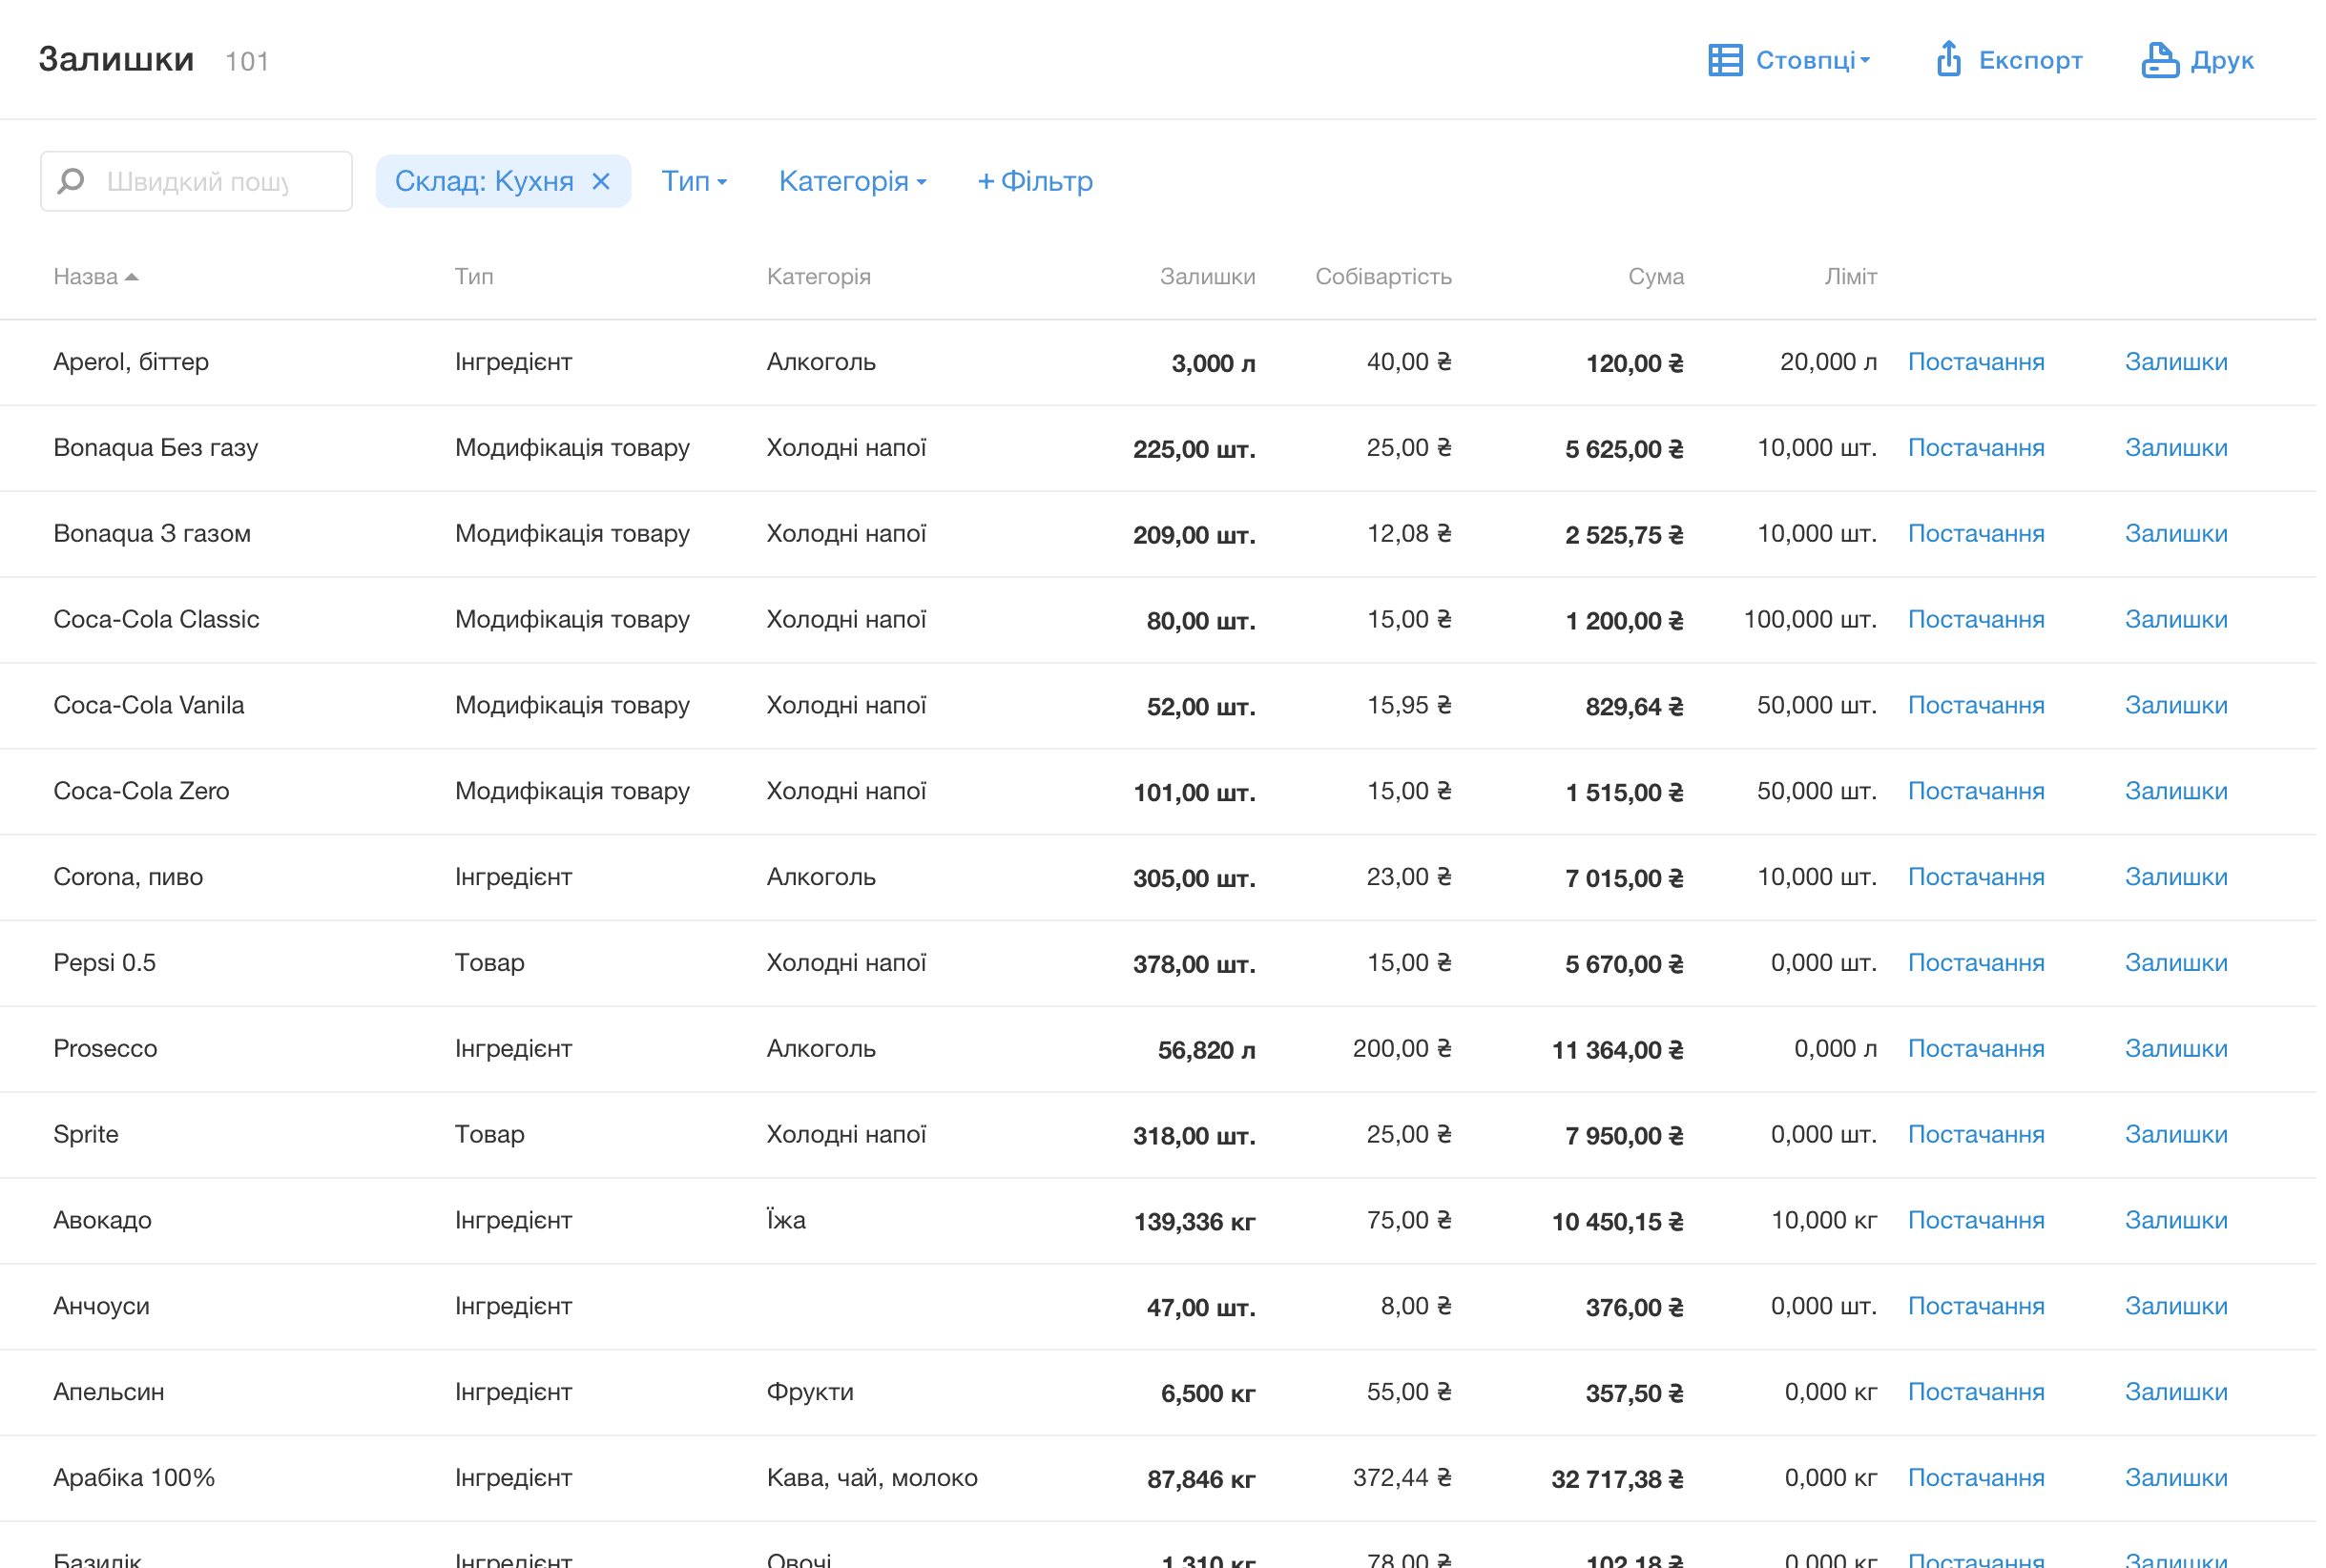Viewport: 2326px width, 1568px height.
Task: Sort by the Категорія column header
Action: [x=818, y=276]
